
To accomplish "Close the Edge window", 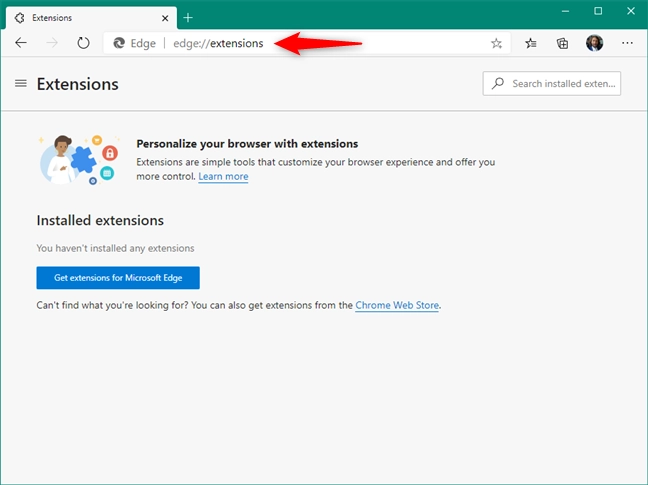I will tap(631, 11).
